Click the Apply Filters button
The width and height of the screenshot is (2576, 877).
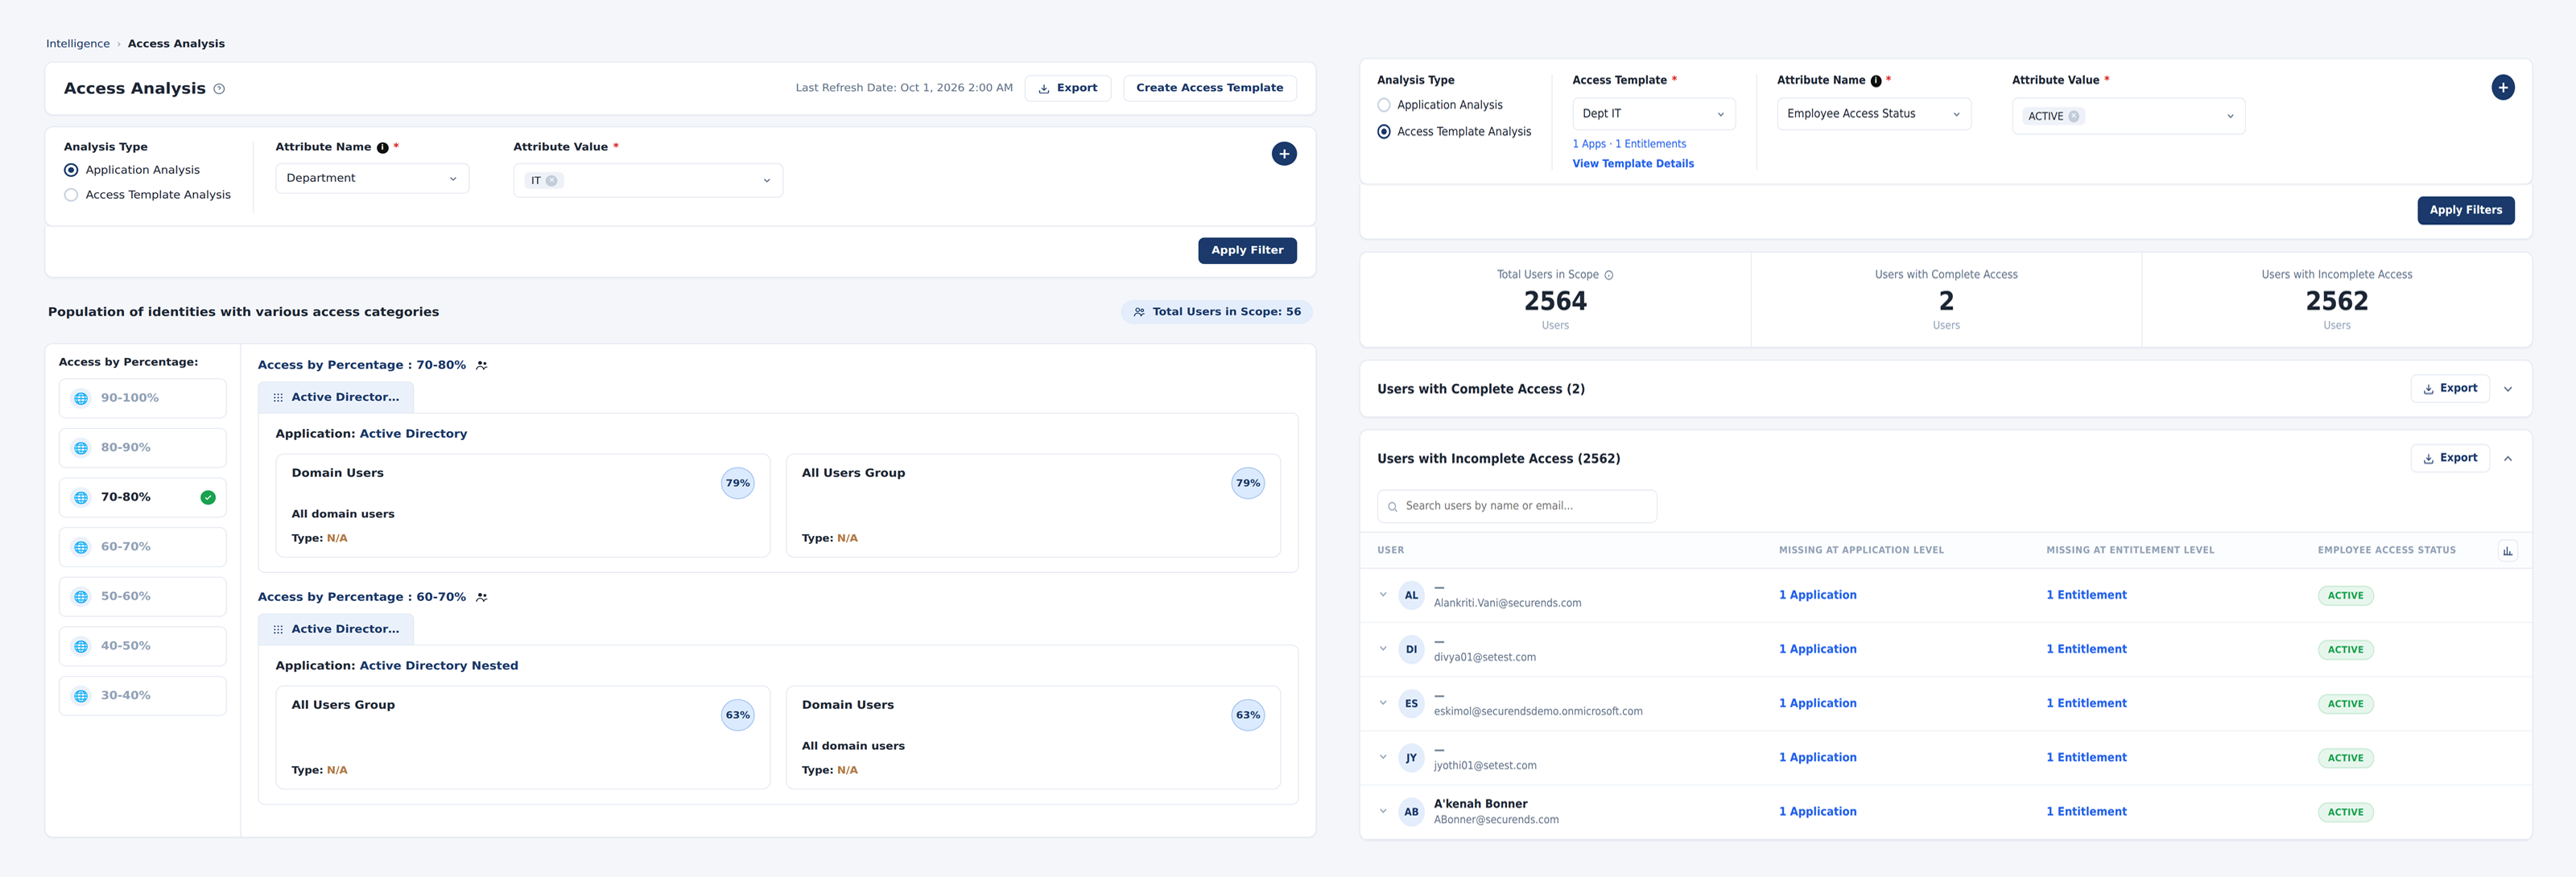[x=2465, y=211]
